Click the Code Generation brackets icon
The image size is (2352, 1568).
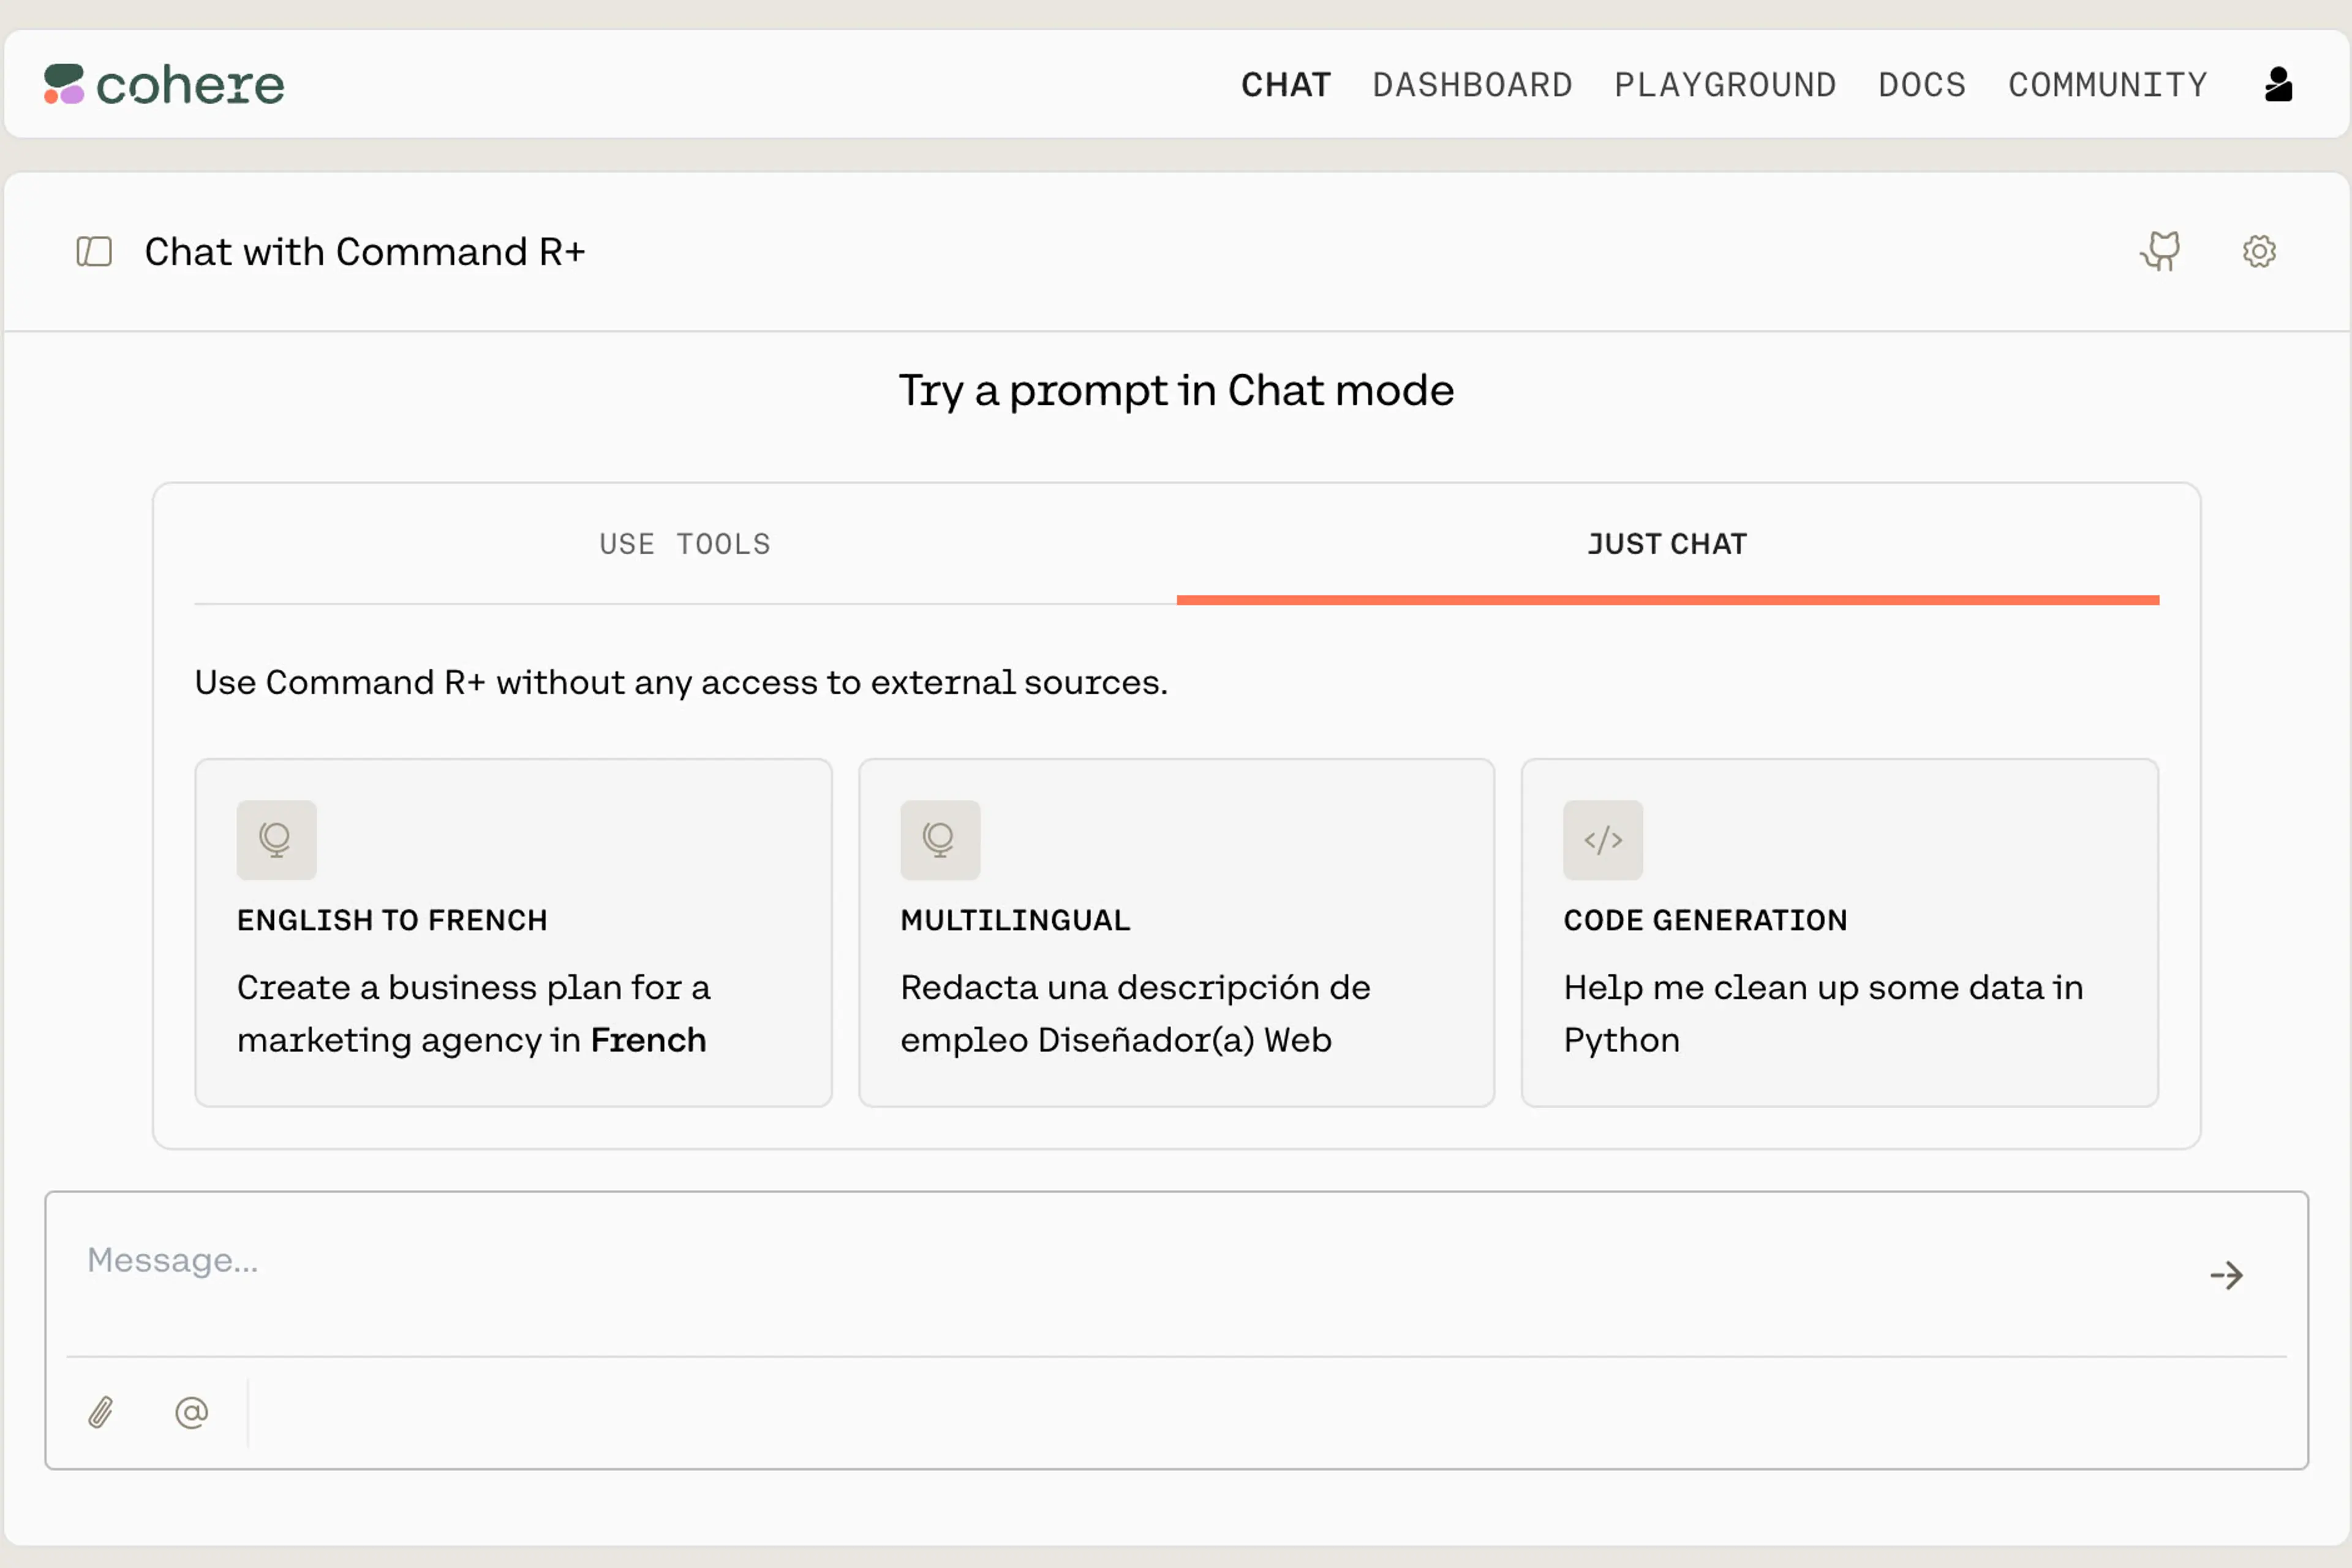point(1603,840)
